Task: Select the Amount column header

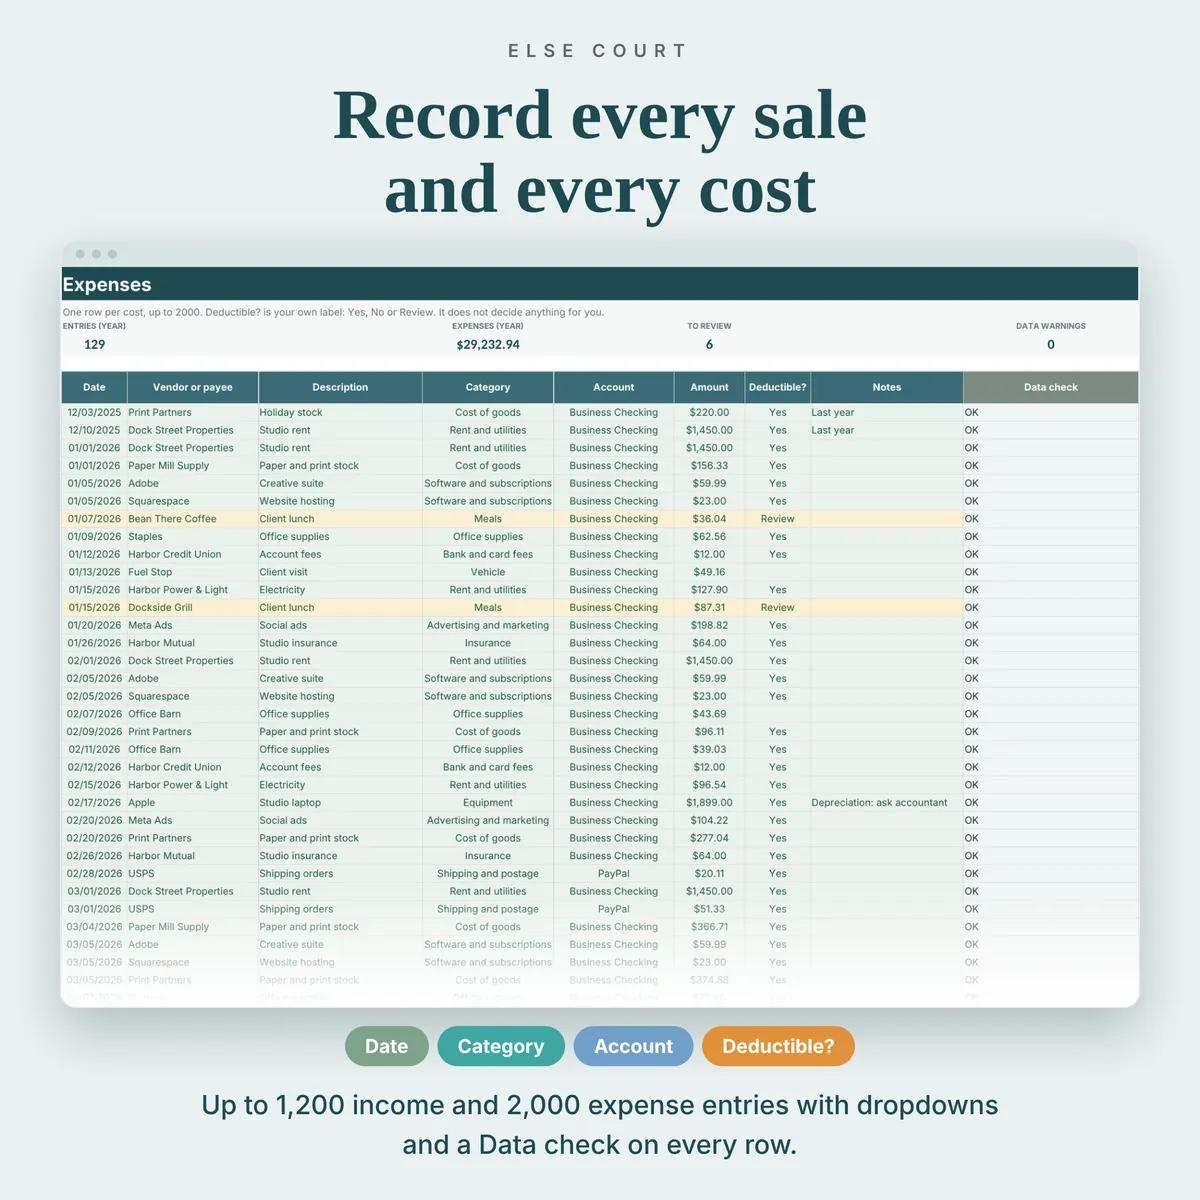Action: [x=709, y=387]
